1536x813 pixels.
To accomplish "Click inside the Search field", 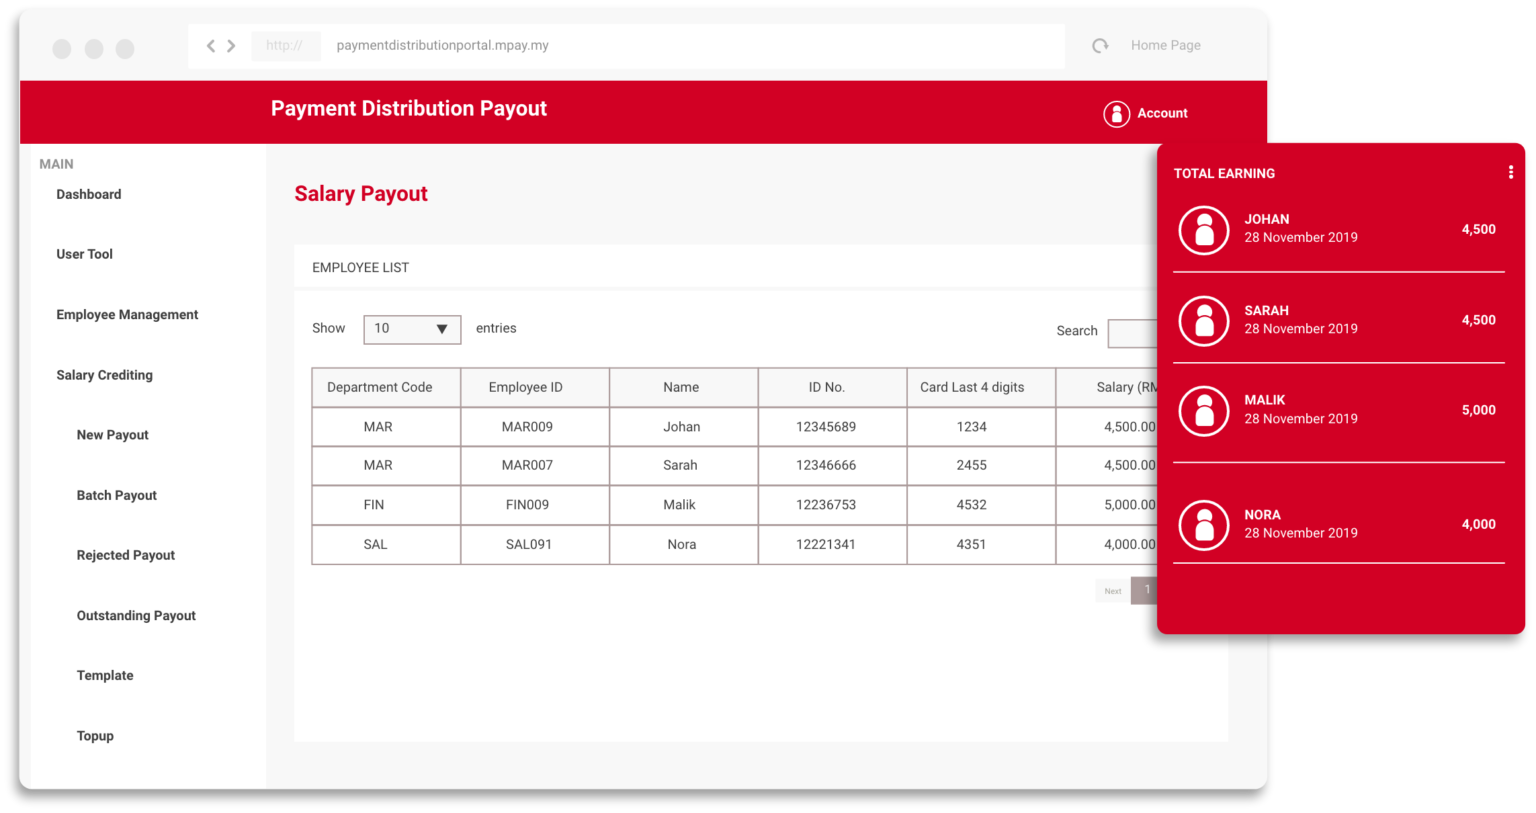I will (1132, 333).
